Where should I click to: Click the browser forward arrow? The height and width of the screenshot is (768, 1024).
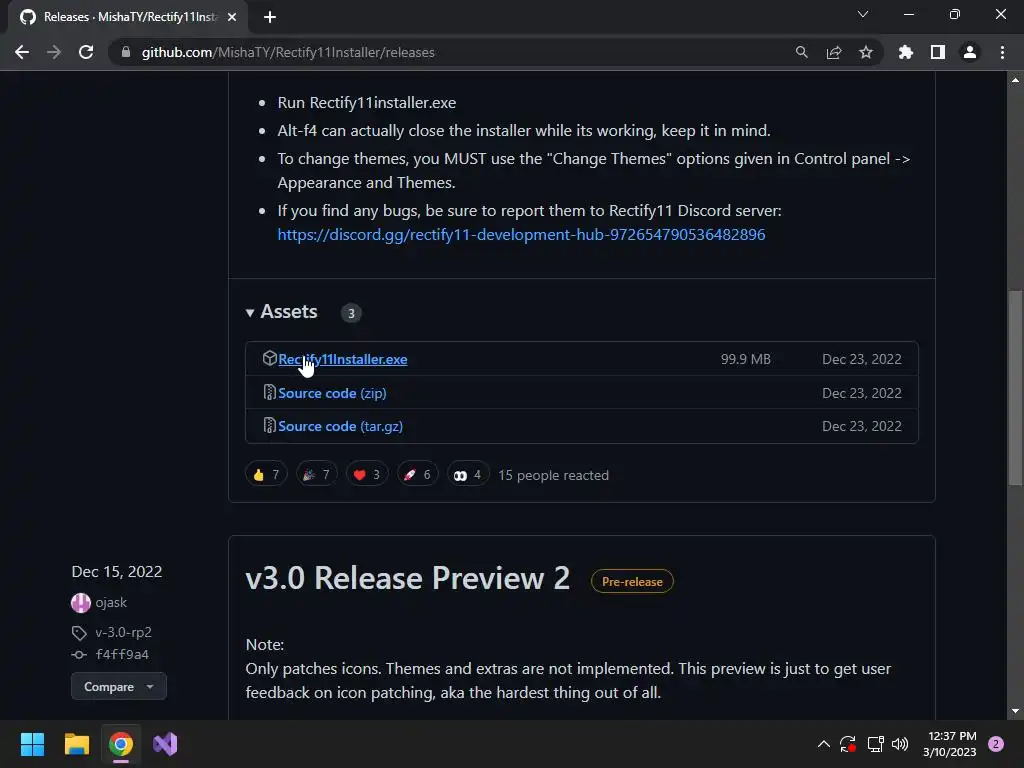[x=54, y=52]
